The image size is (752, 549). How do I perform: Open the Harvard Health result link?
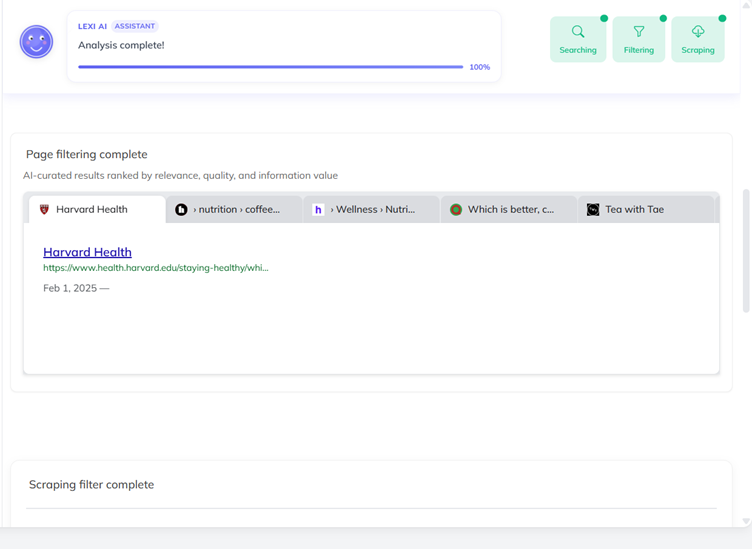click(87, 252)
